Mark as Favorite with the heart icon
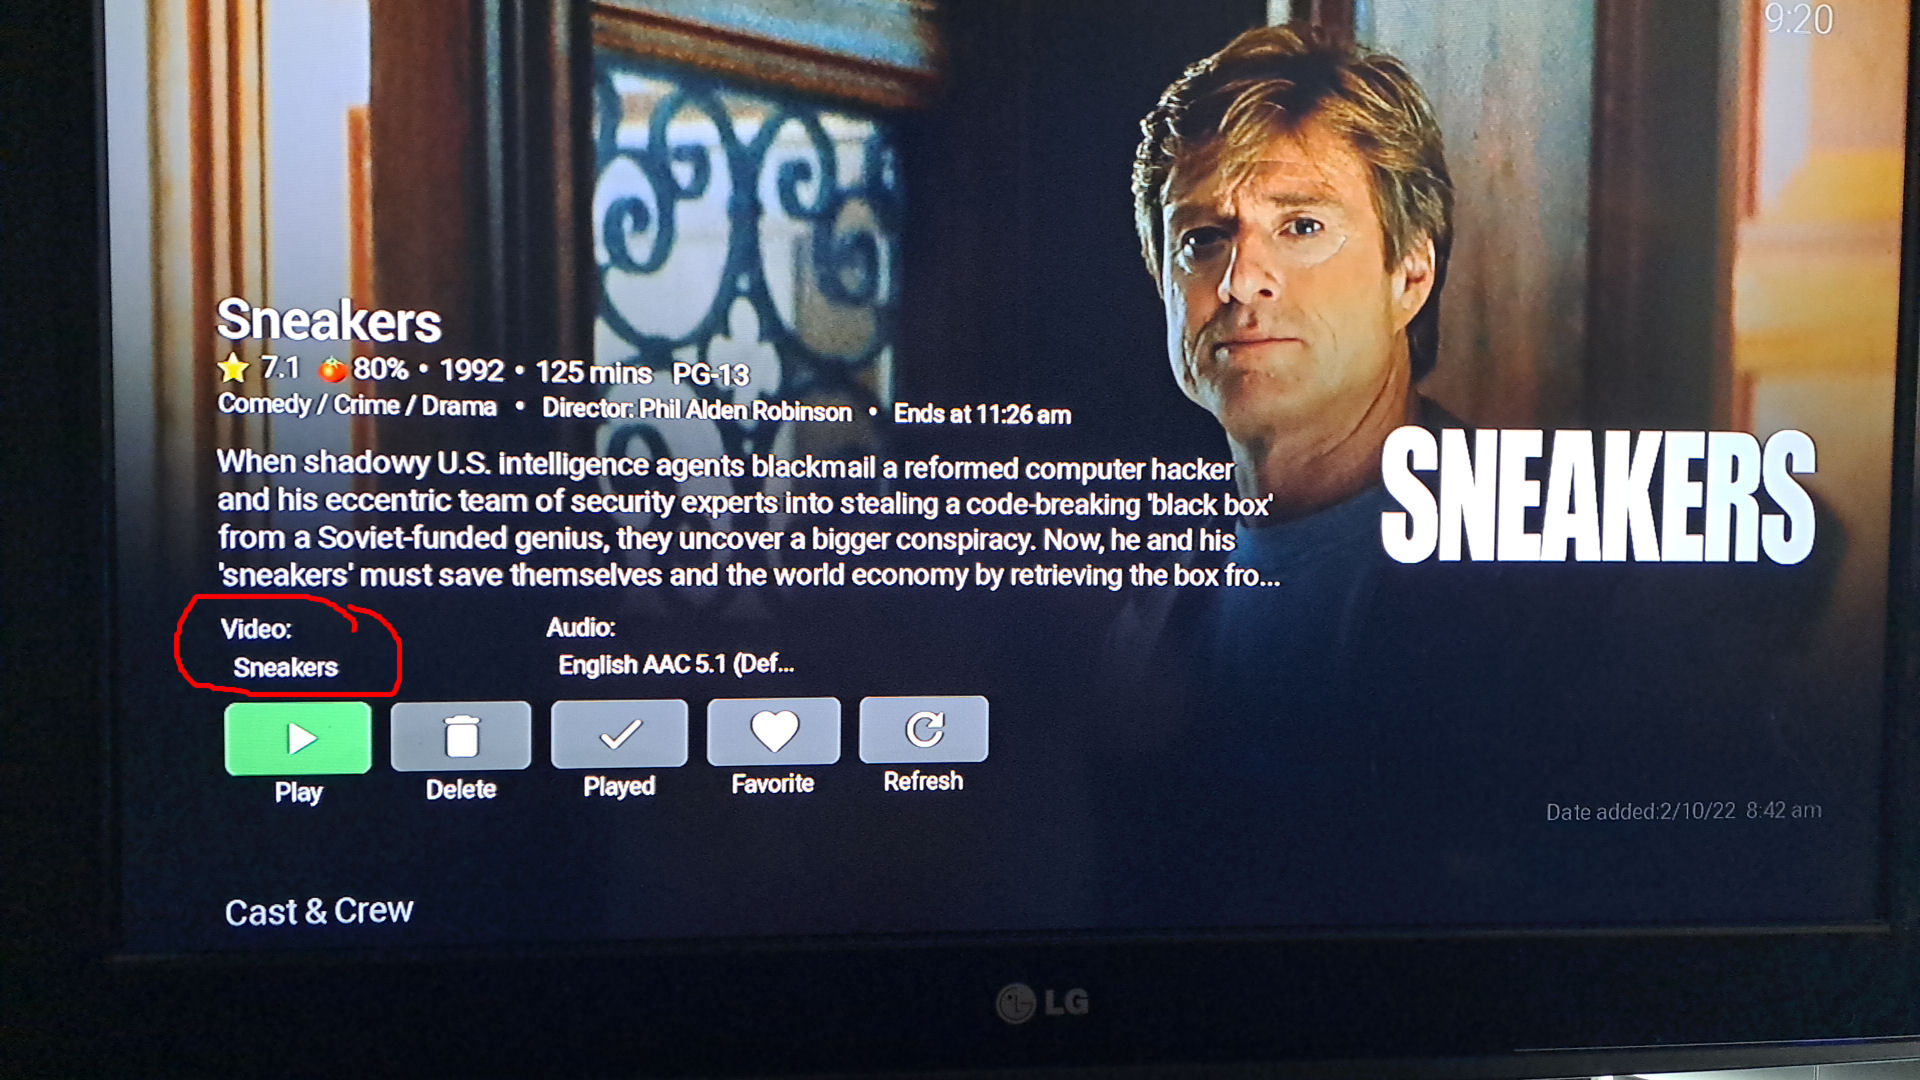This screenshot has height=1080, width=1920. point(773,731)
